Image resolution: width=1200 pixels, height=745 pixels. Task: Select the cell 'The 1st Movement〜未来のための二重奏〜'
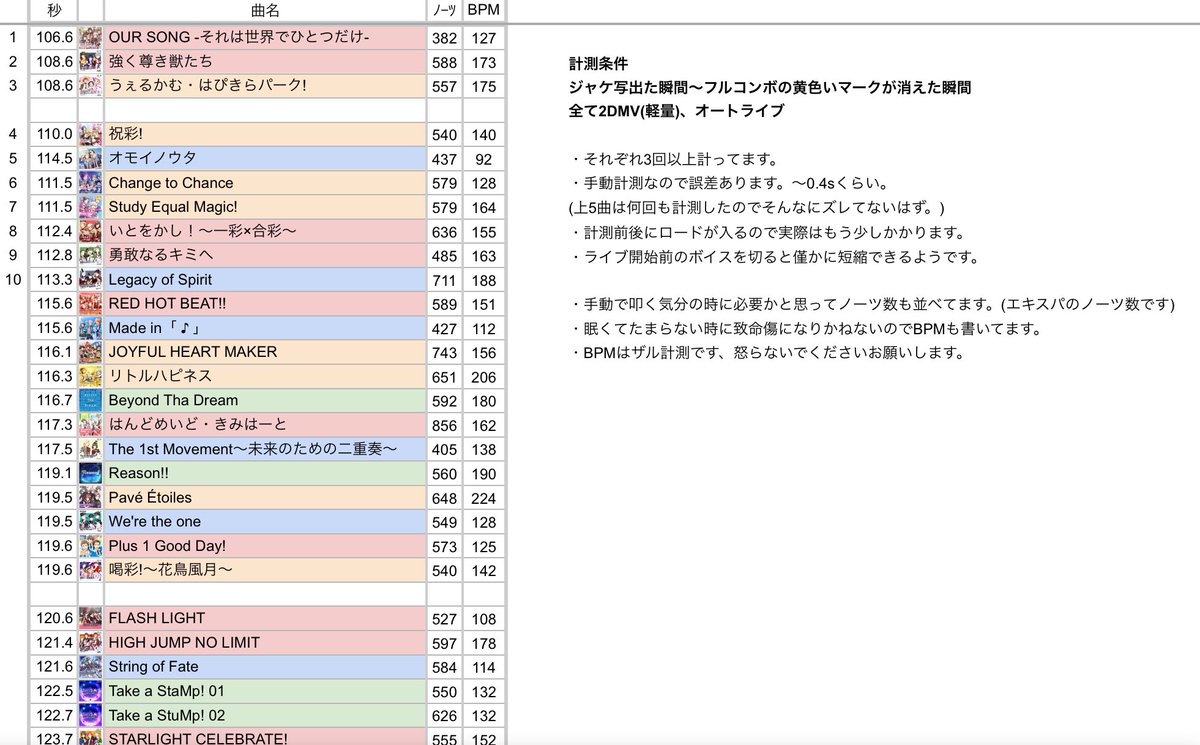coord(265,449)
